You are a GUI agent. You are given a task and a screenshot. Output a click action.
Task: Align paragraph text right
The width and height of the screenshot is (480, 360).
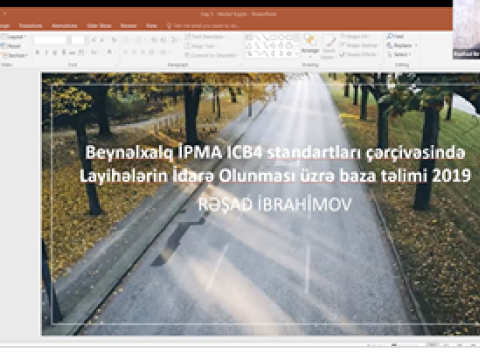(x=143, y=52)
